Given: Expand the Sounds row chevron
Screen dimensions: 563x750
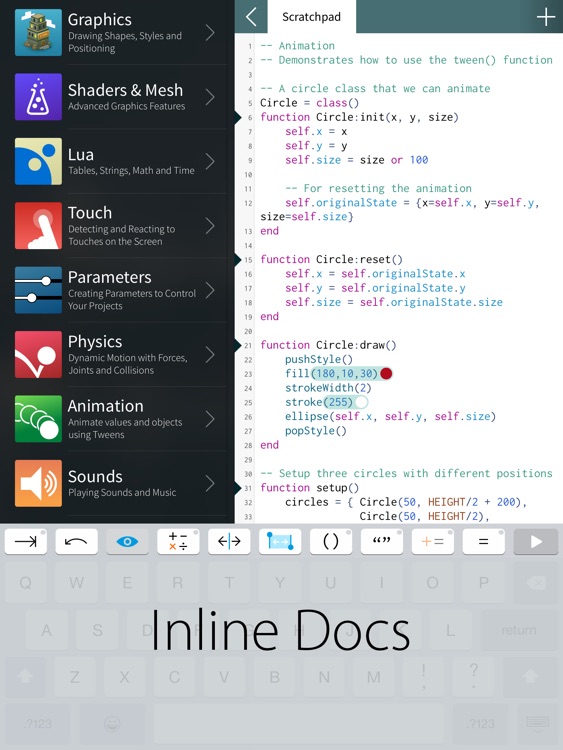Looking at the screenshot, I should pos(210,483).
